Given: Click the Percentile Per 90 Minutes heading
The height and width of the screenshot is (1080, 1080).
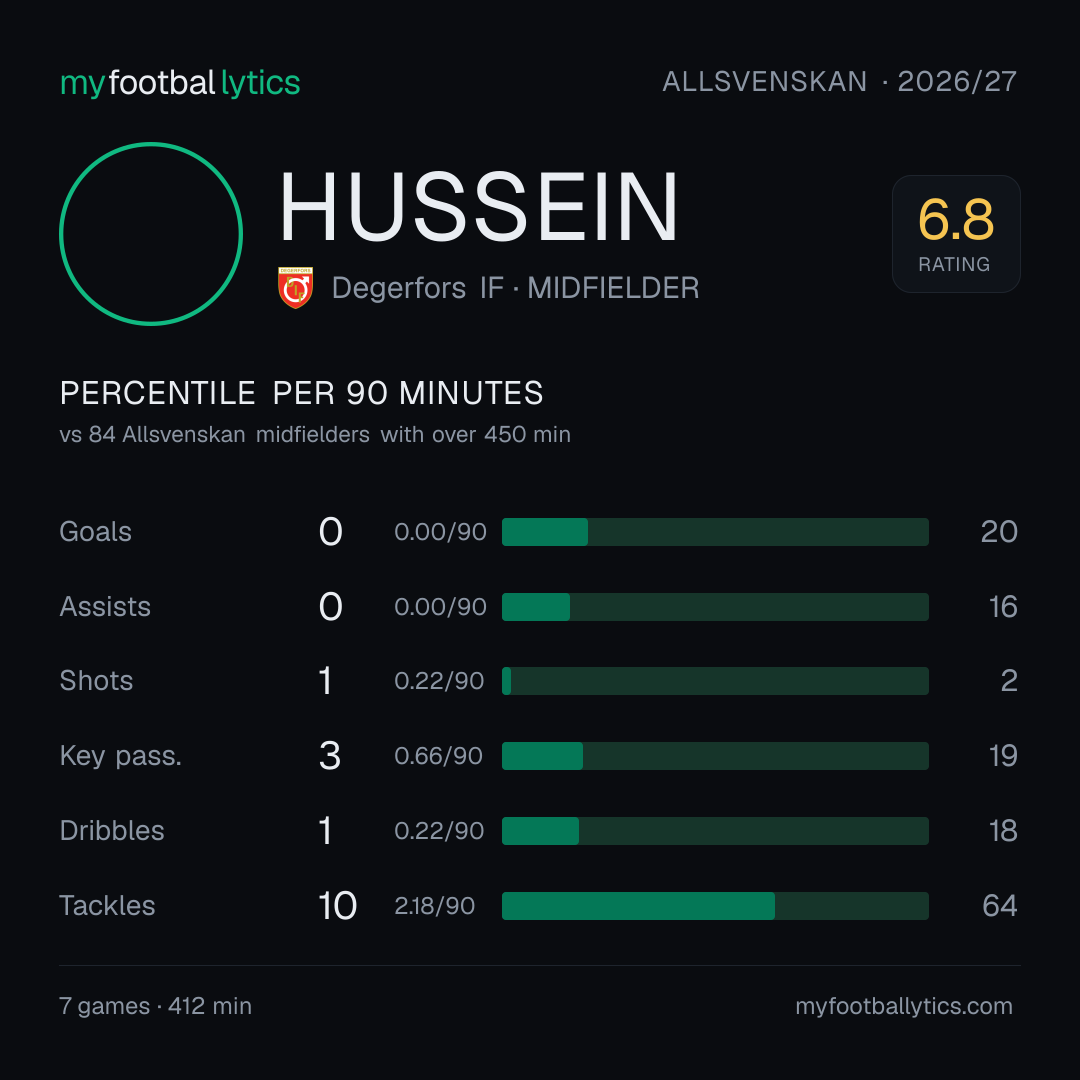Looking at the screenshot, I should (x=301, y=393).
